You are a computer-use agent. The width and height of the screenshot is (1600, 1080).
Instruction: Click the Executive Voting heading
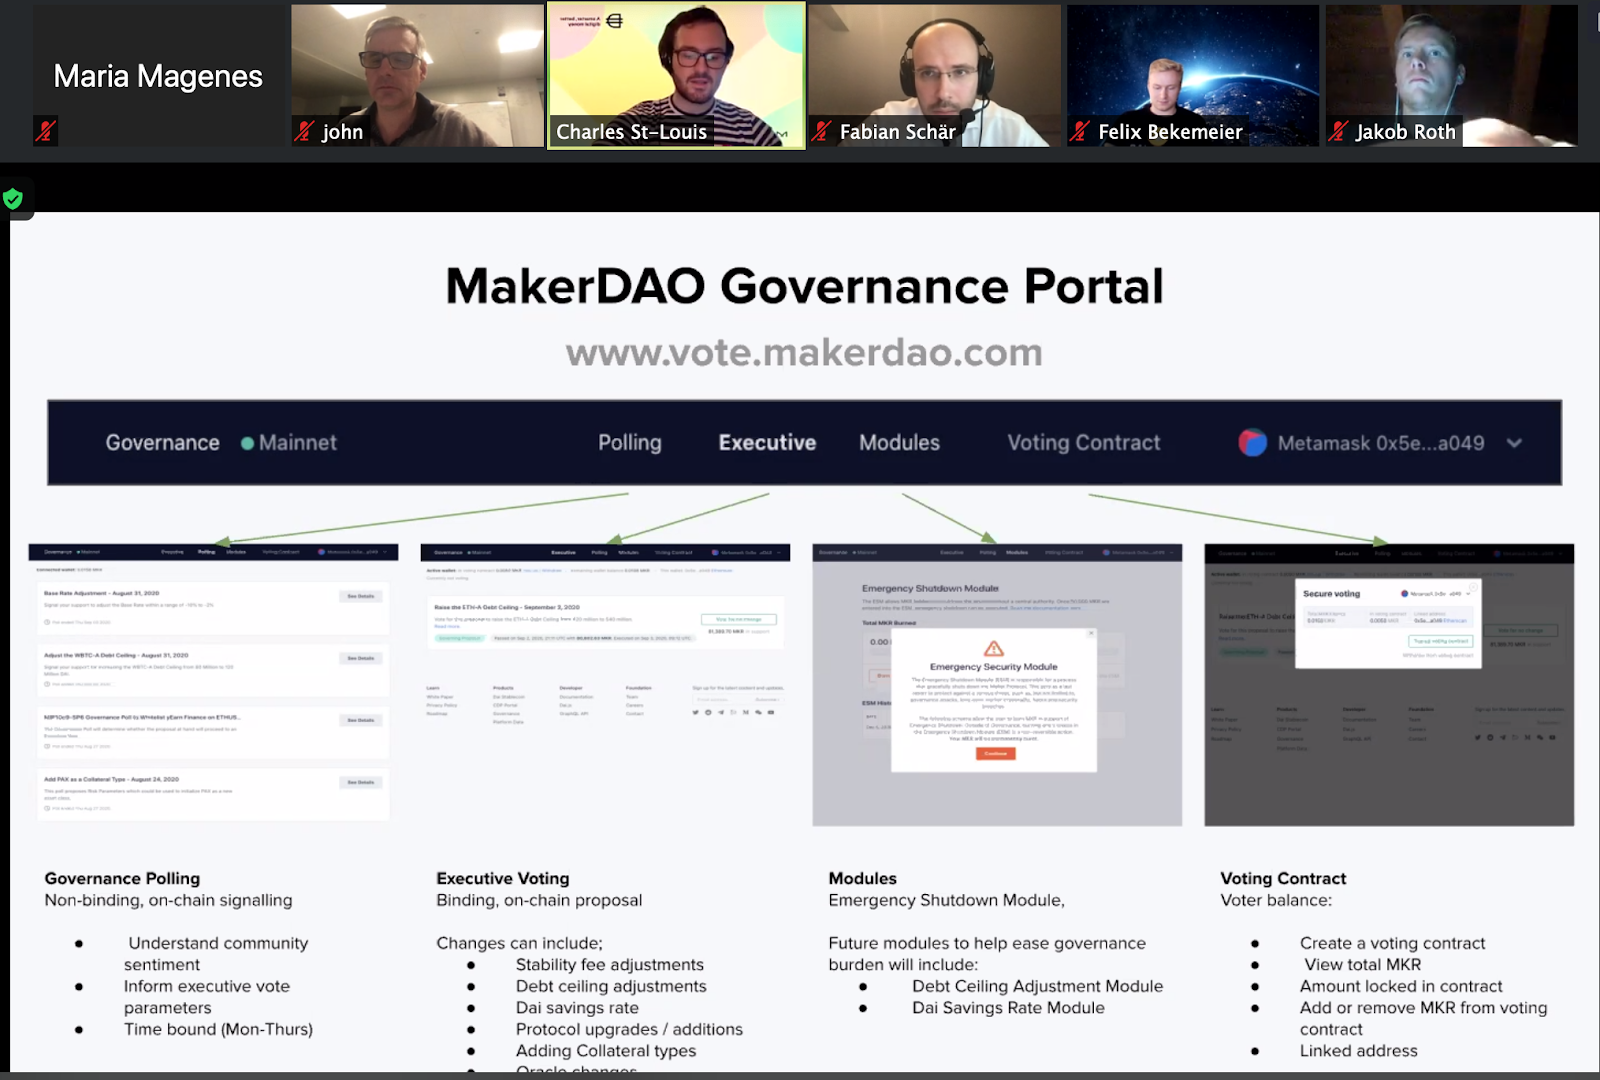point(503,879)
